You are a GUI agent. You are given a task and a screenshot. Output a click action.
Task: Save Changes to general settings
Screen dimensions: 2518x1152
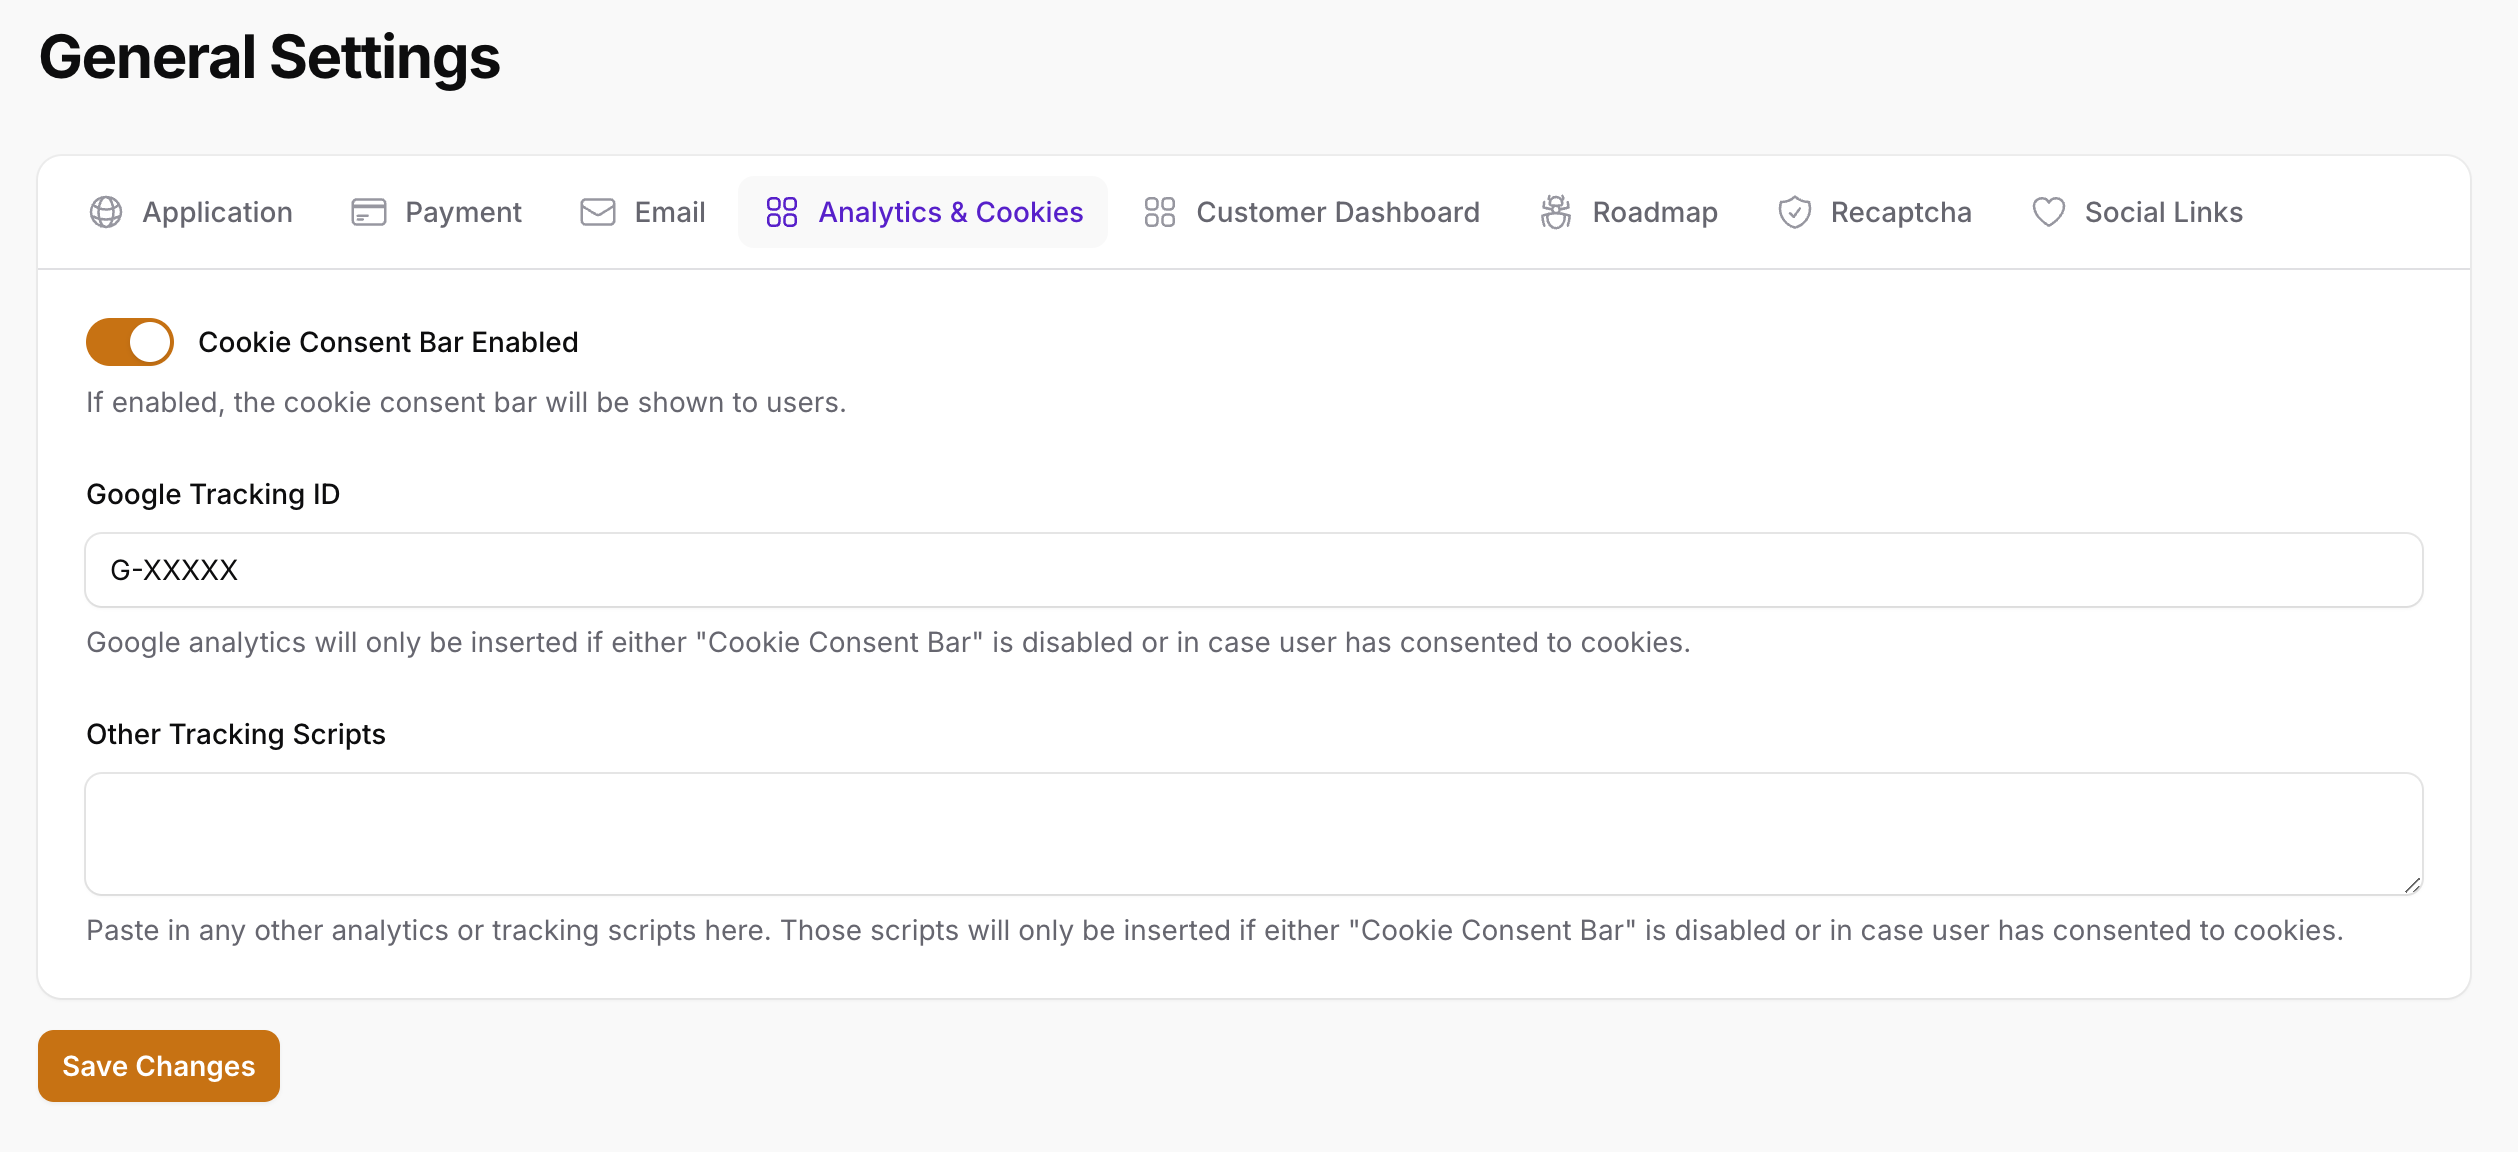tap(159, 1065)
